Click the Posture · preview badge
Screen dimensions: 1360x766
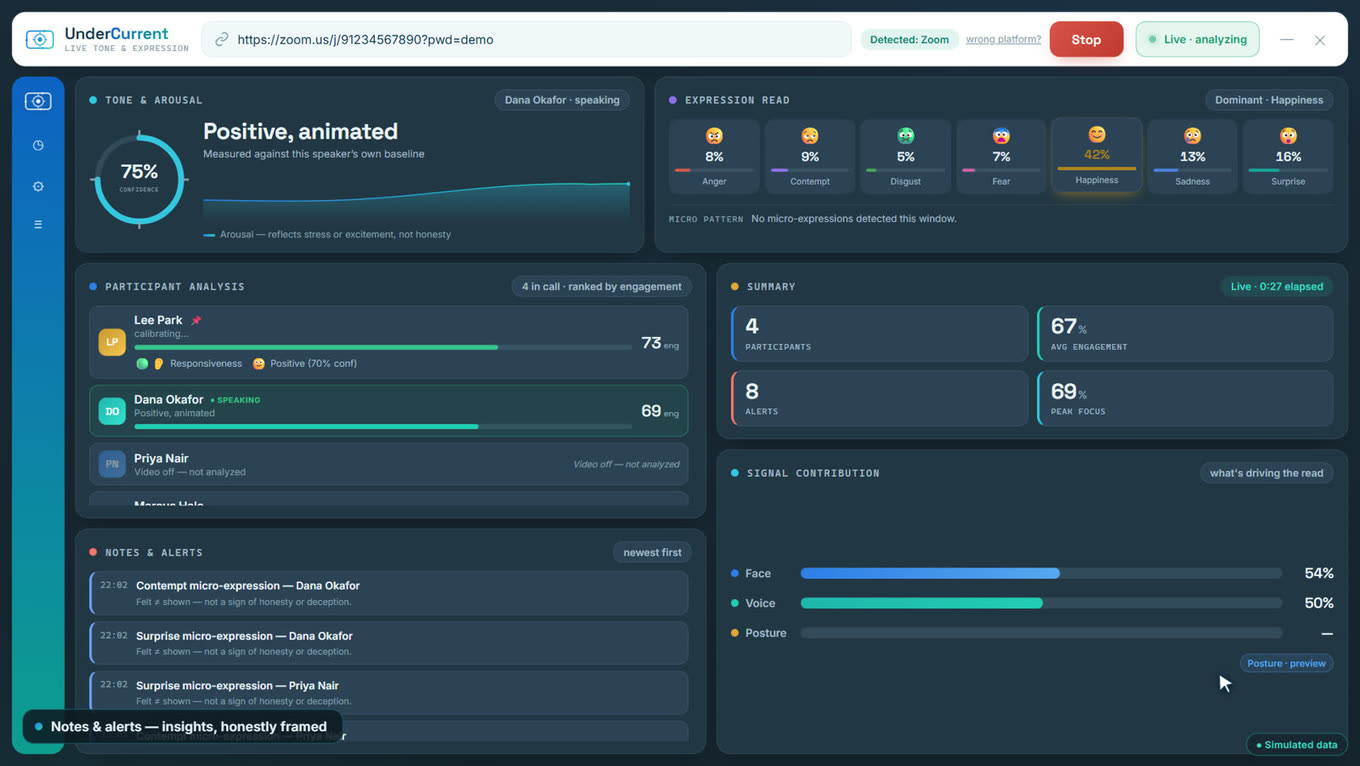pos(1286,663)
